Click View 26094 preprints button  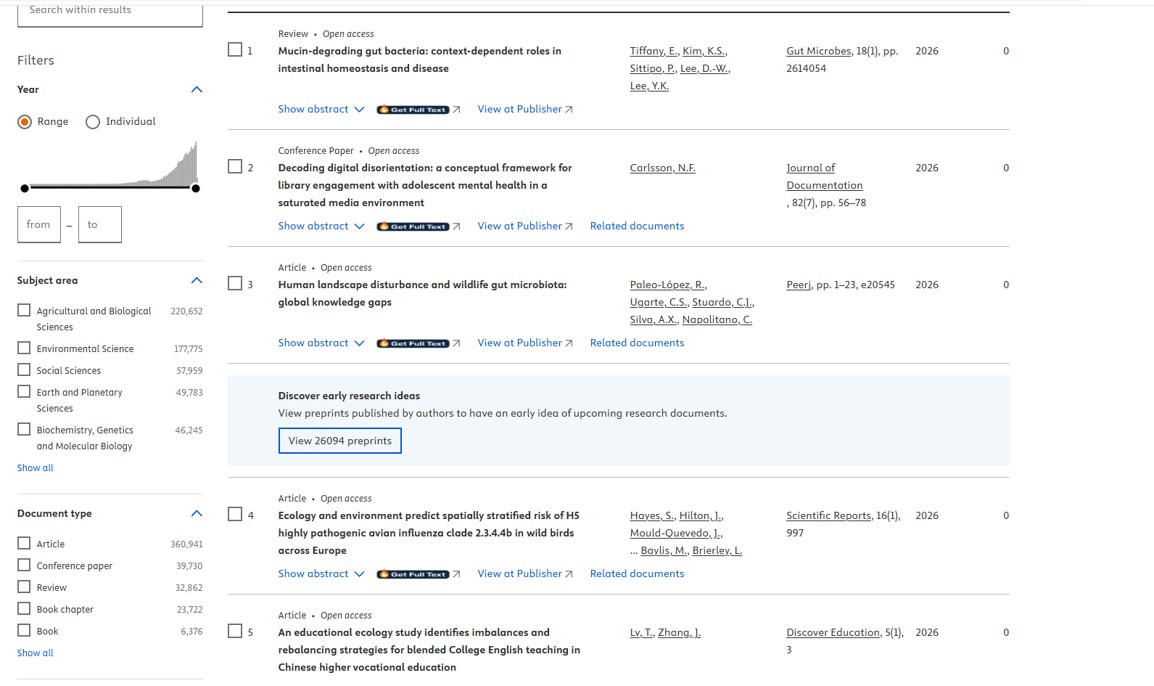point(340,441)
